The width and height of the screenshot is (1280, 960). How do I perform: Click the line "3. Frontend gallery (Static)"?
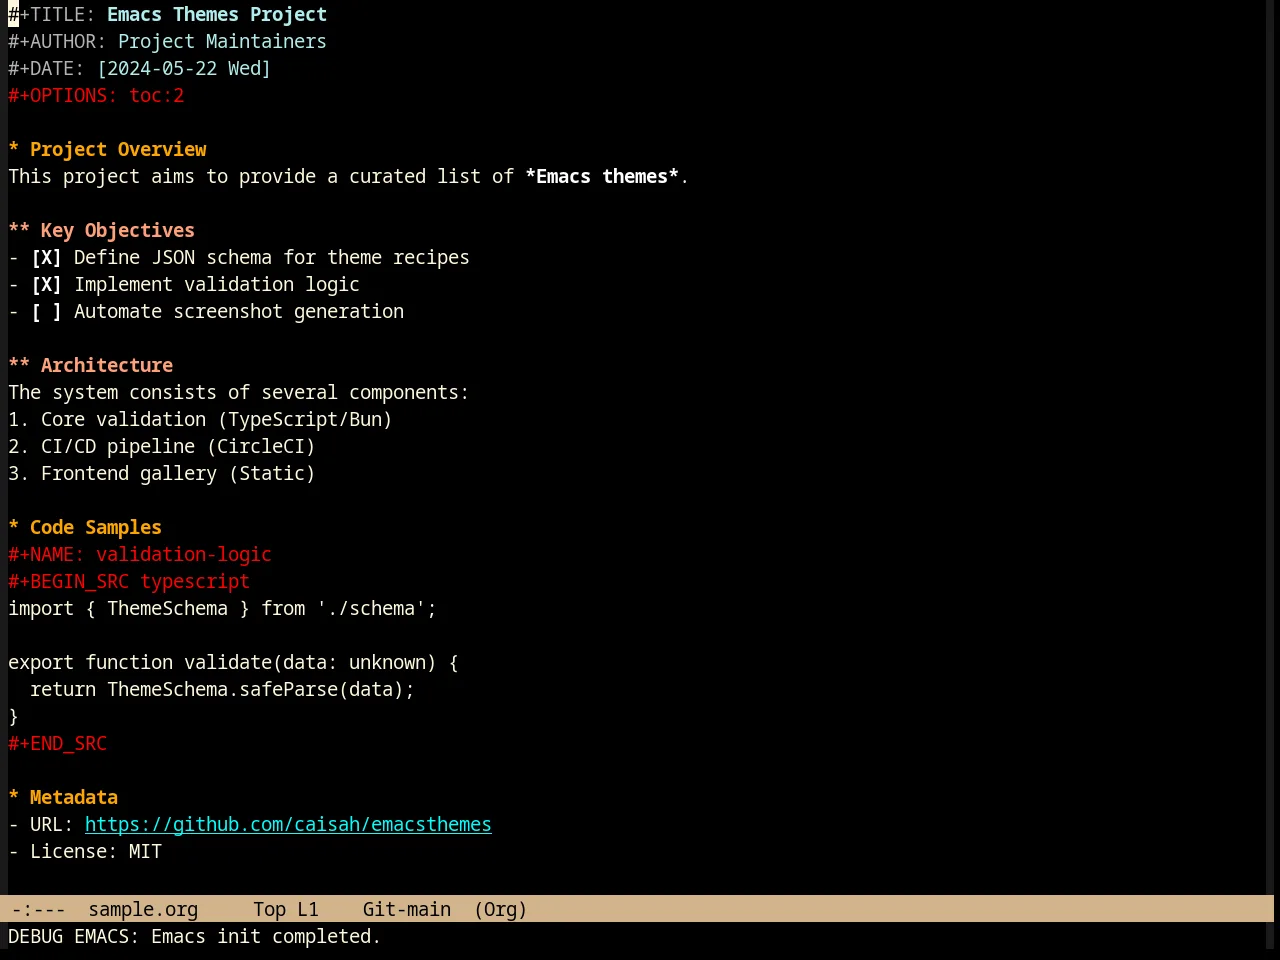click(162, 473)
